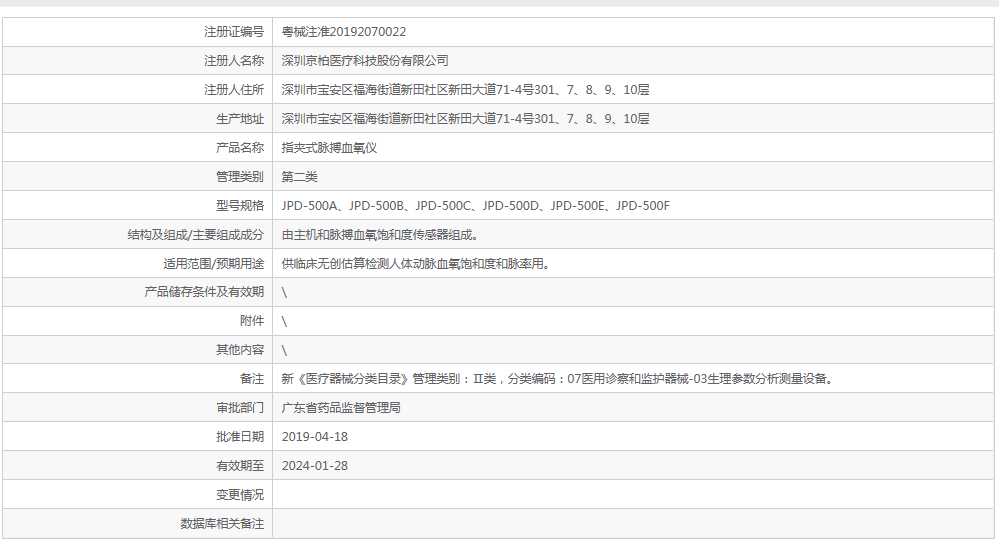Select the 产品储存条件及有效期 label
The height and width of the screenshot is (549, 999).
(204, 292)
